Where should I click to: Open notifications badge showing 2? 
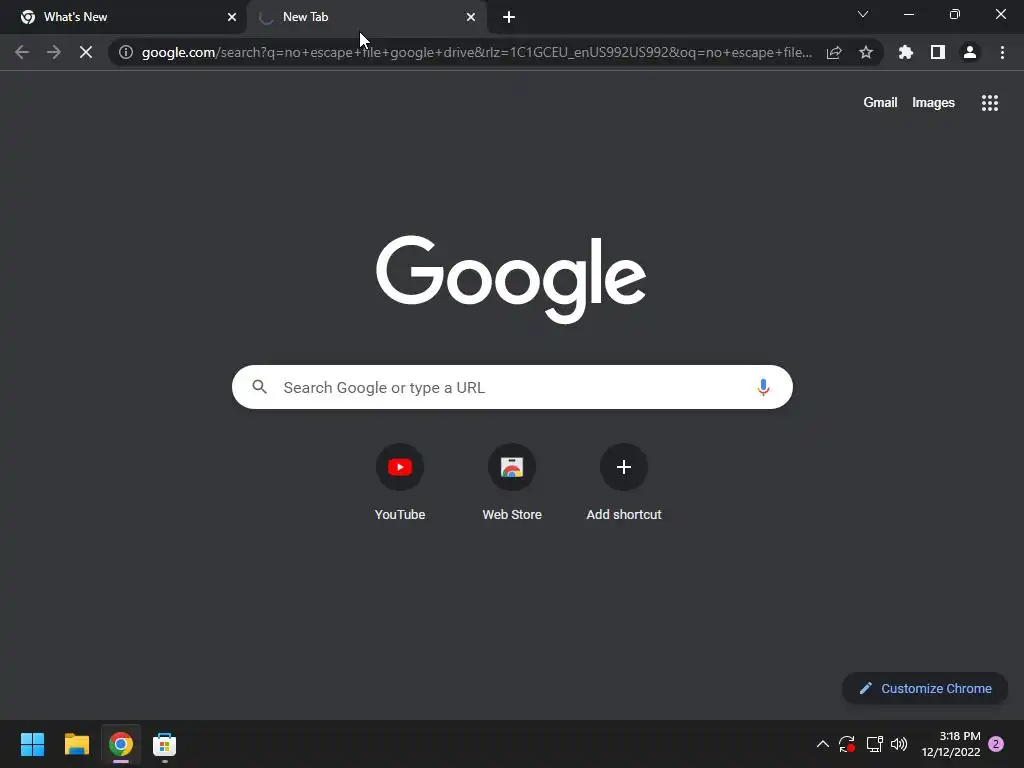(x=996, y=744)
